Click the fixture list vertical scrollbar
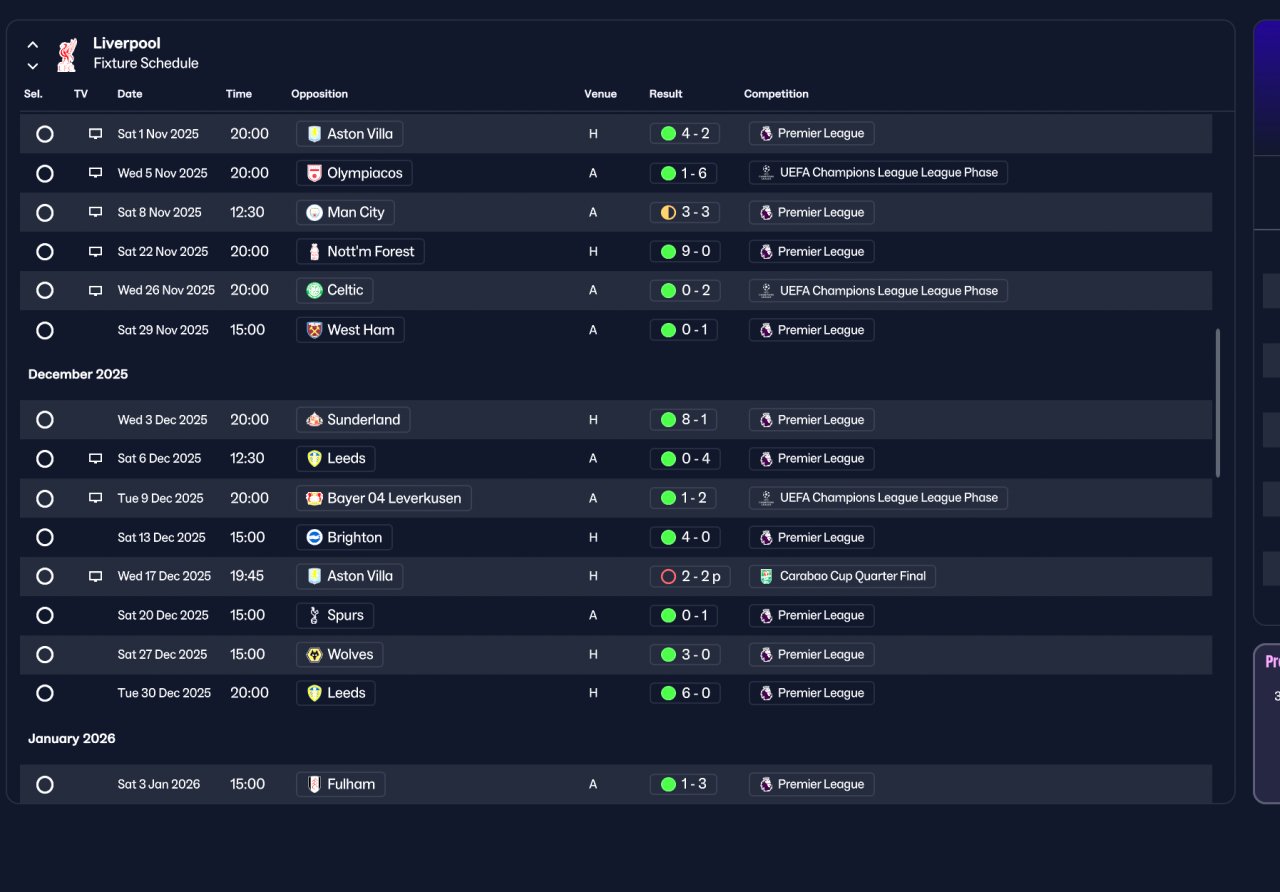 (1217, 403)
